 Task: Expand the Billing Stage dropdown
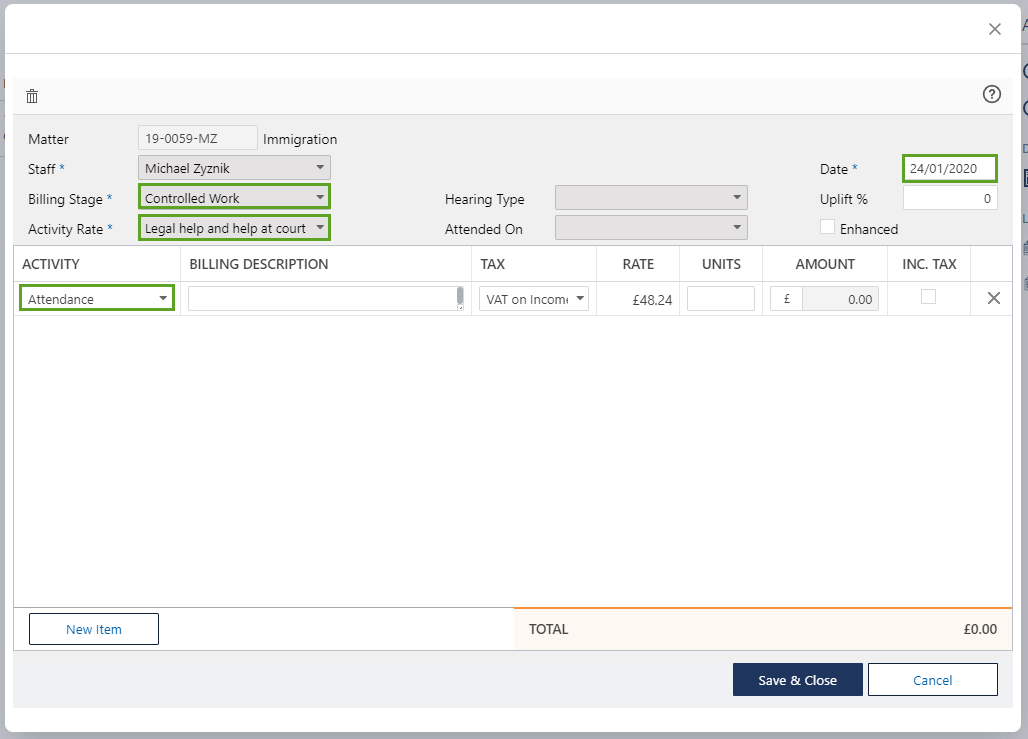pyautogui.click(x=234, y=198)
